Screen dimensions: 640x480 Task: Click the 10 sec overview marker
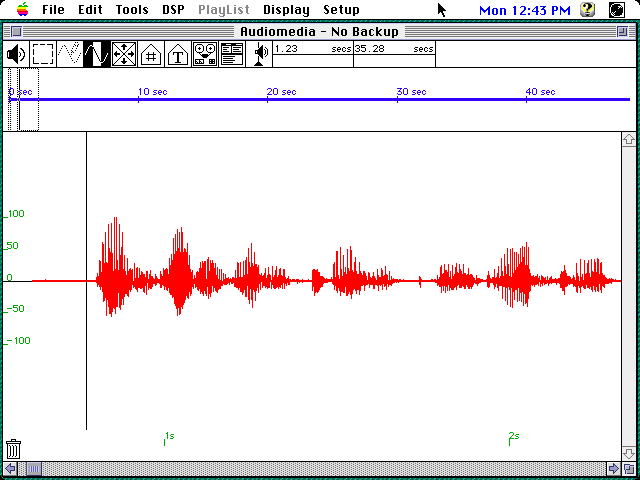pos(152,92)
